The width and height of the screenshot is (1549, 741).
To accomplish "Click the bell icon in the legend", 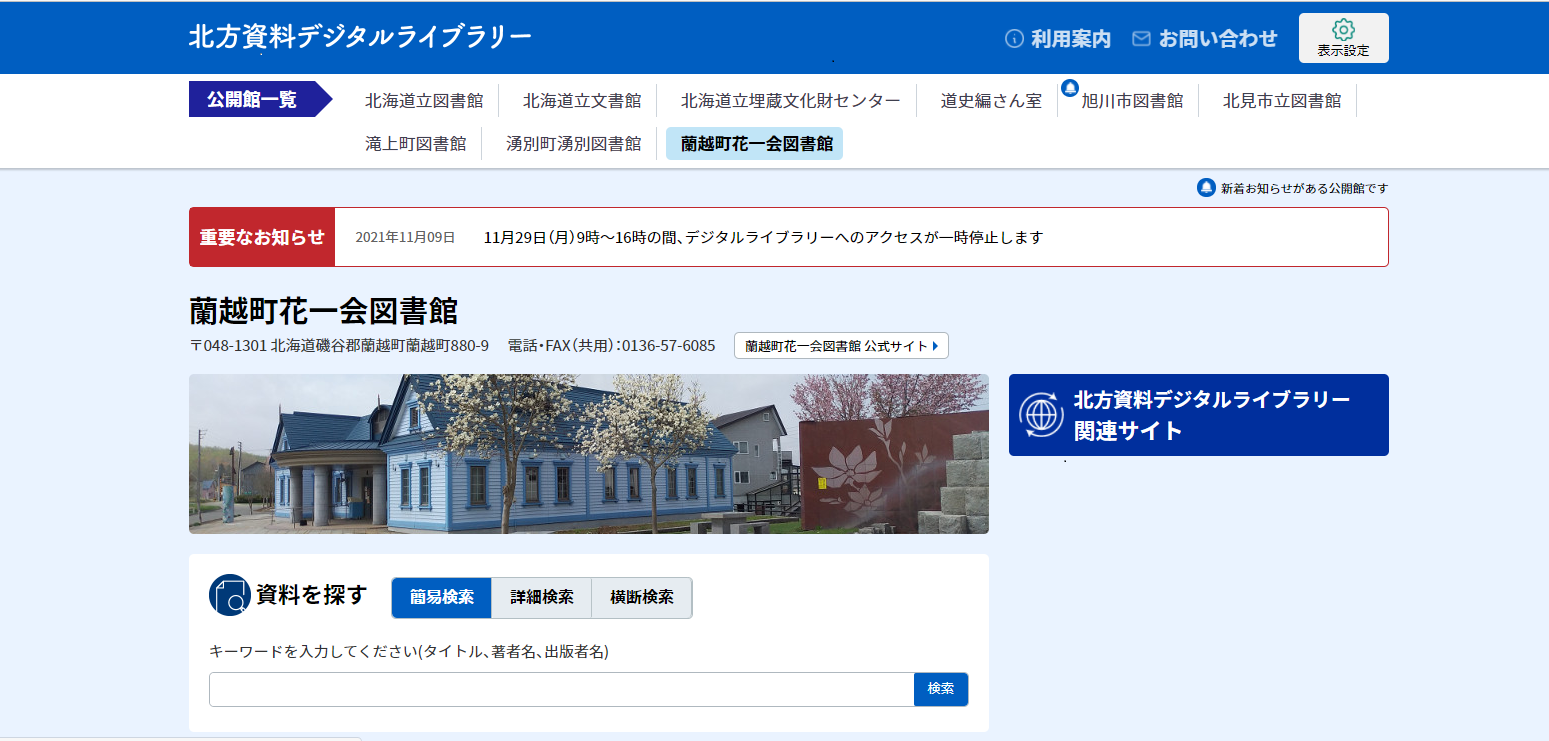I will click(1206, 188).
